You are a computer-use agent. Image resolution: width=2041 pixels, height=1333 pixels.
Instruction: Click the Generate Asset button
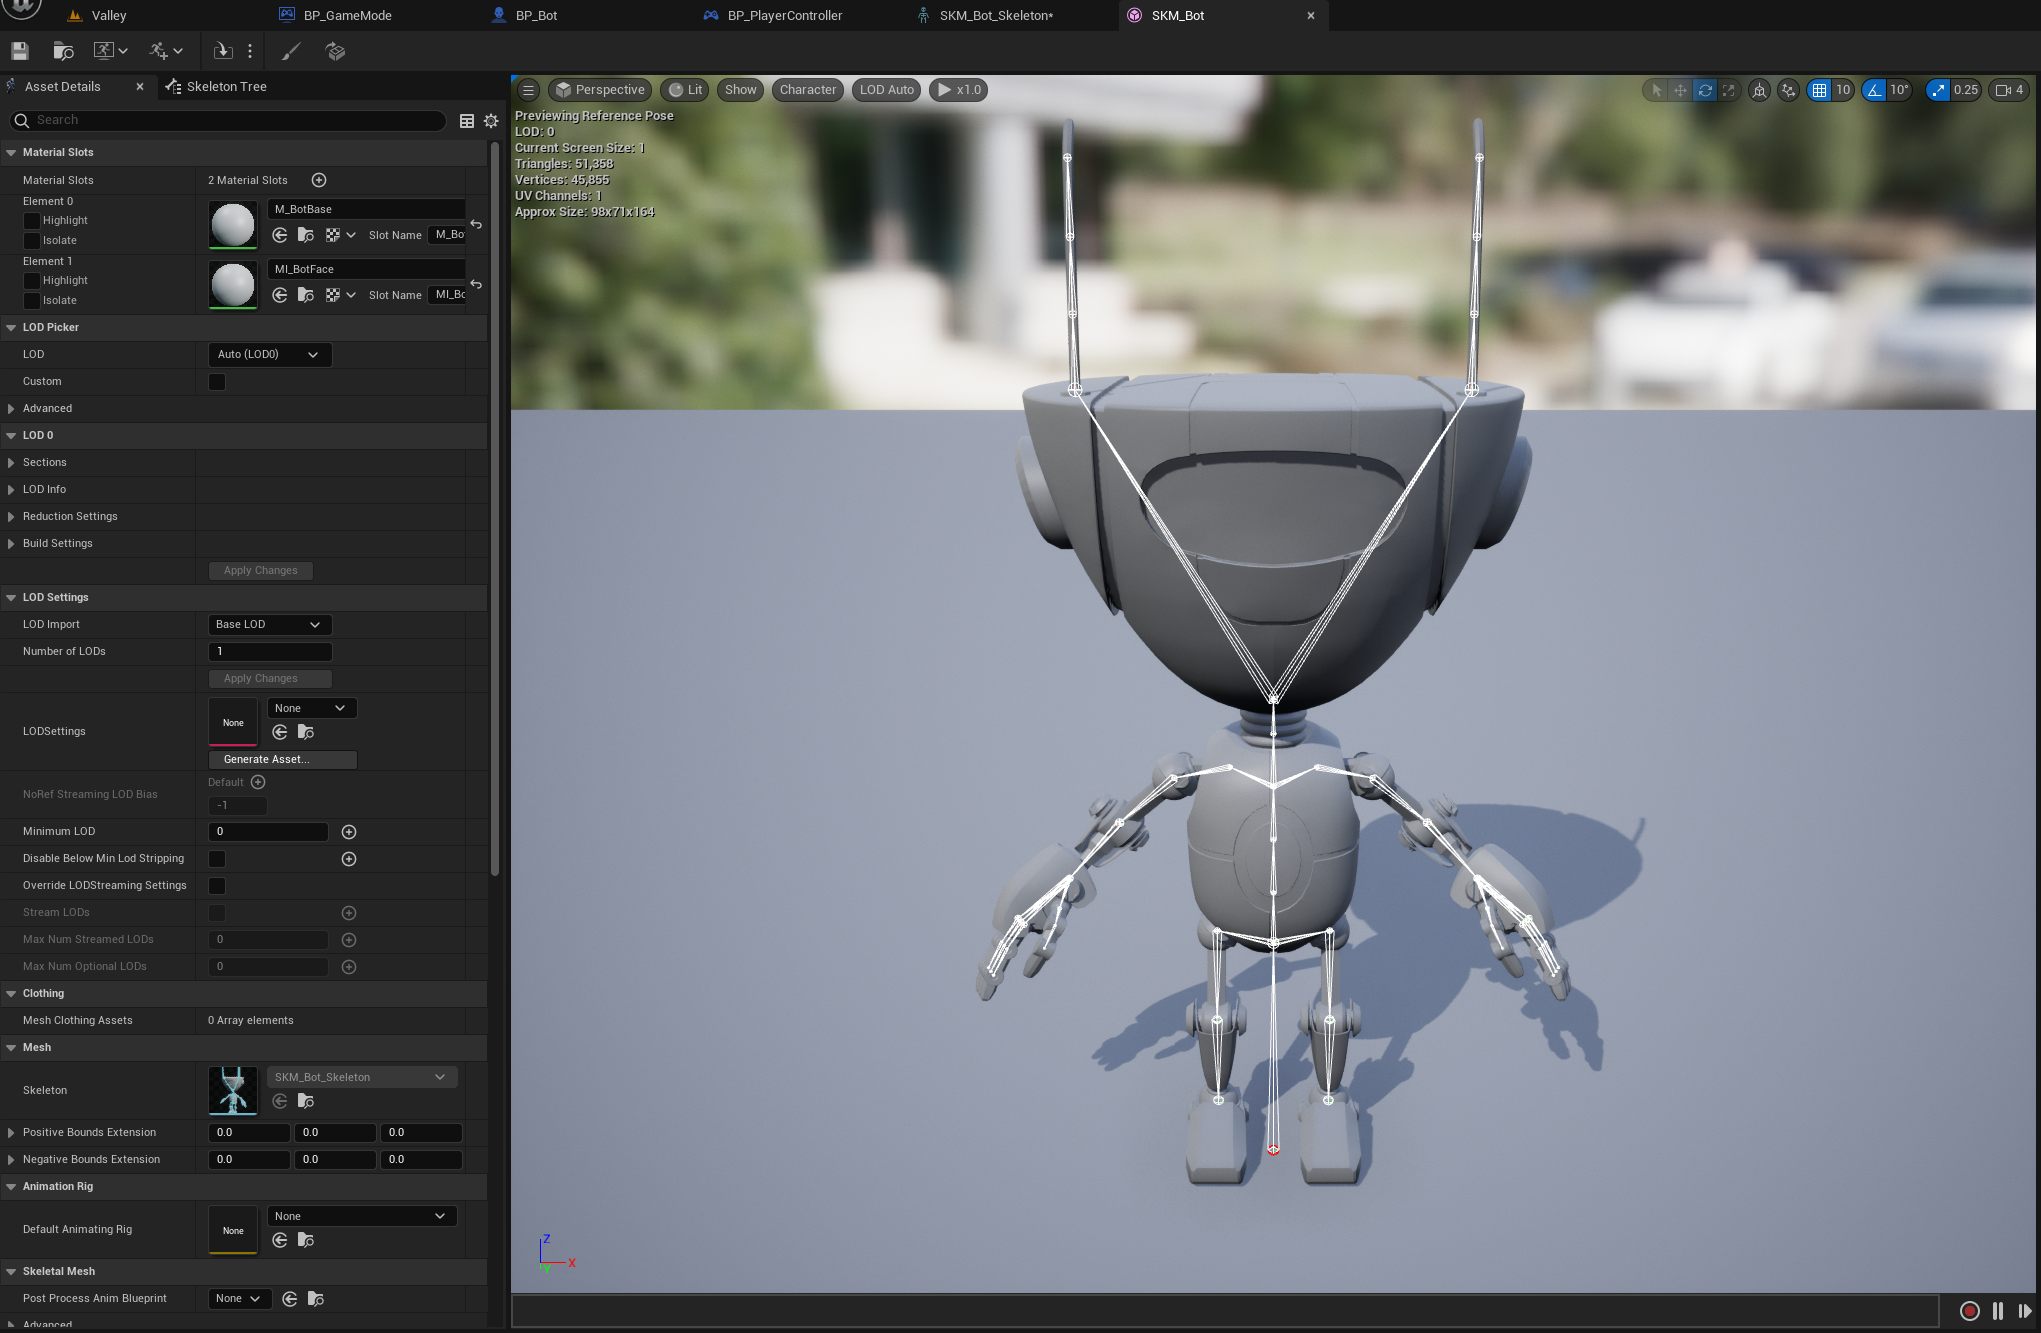(x=282, y=760)
